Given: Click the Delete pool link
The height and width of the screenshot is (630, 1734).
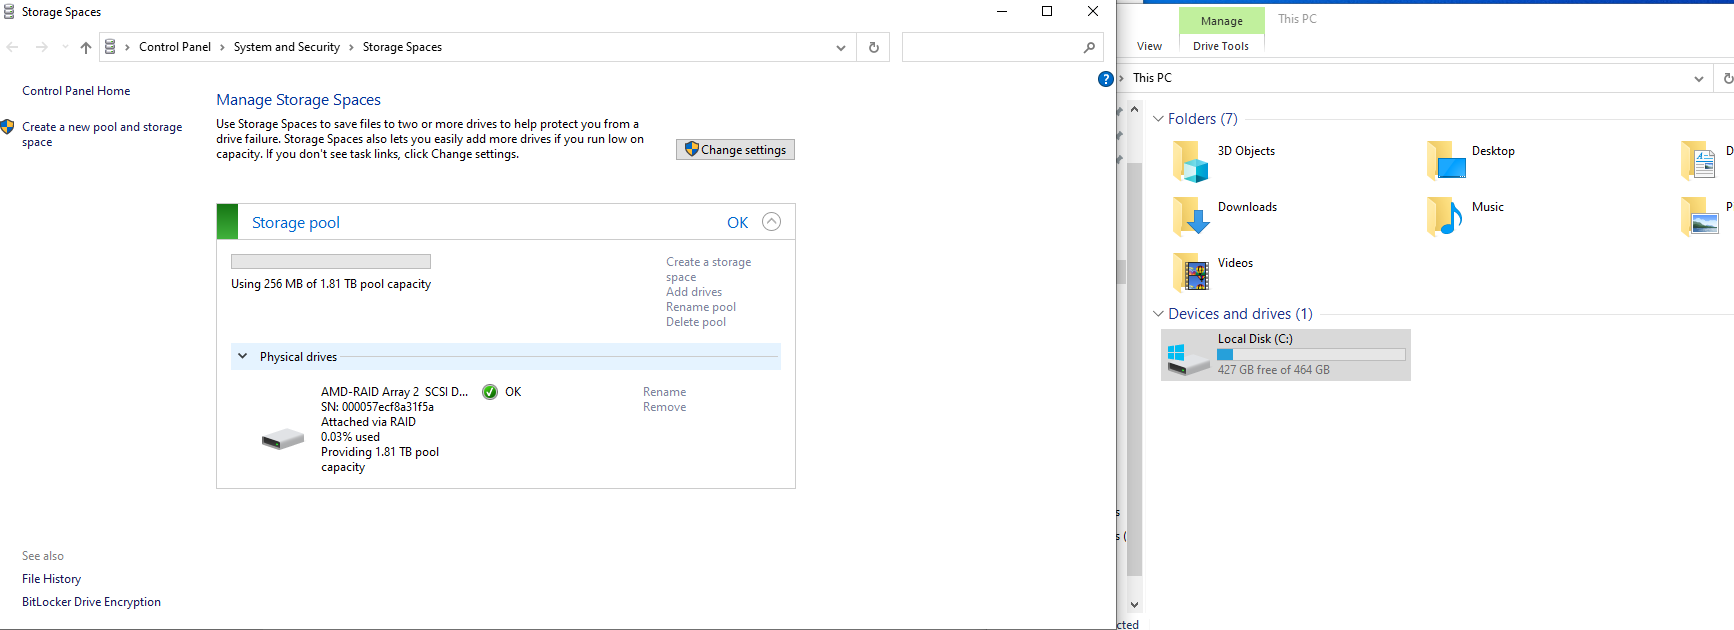Looking at the screenshot, I should pyautogui.click(x=696, y=322).
